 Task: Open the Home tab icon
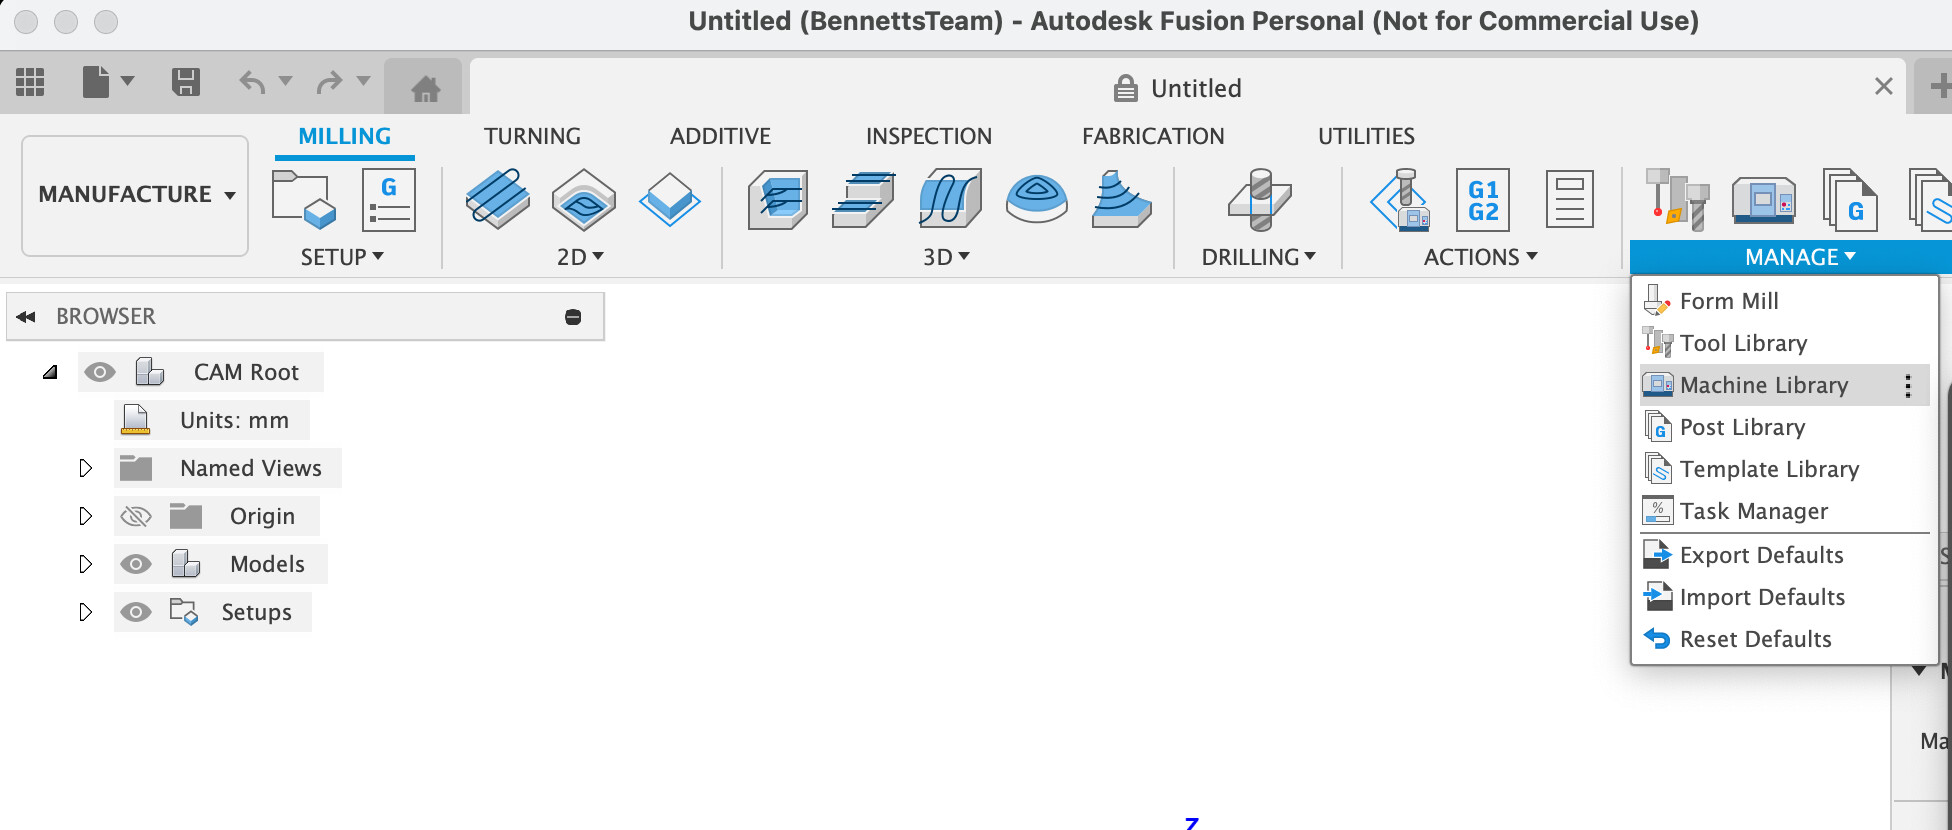[425, 89]
